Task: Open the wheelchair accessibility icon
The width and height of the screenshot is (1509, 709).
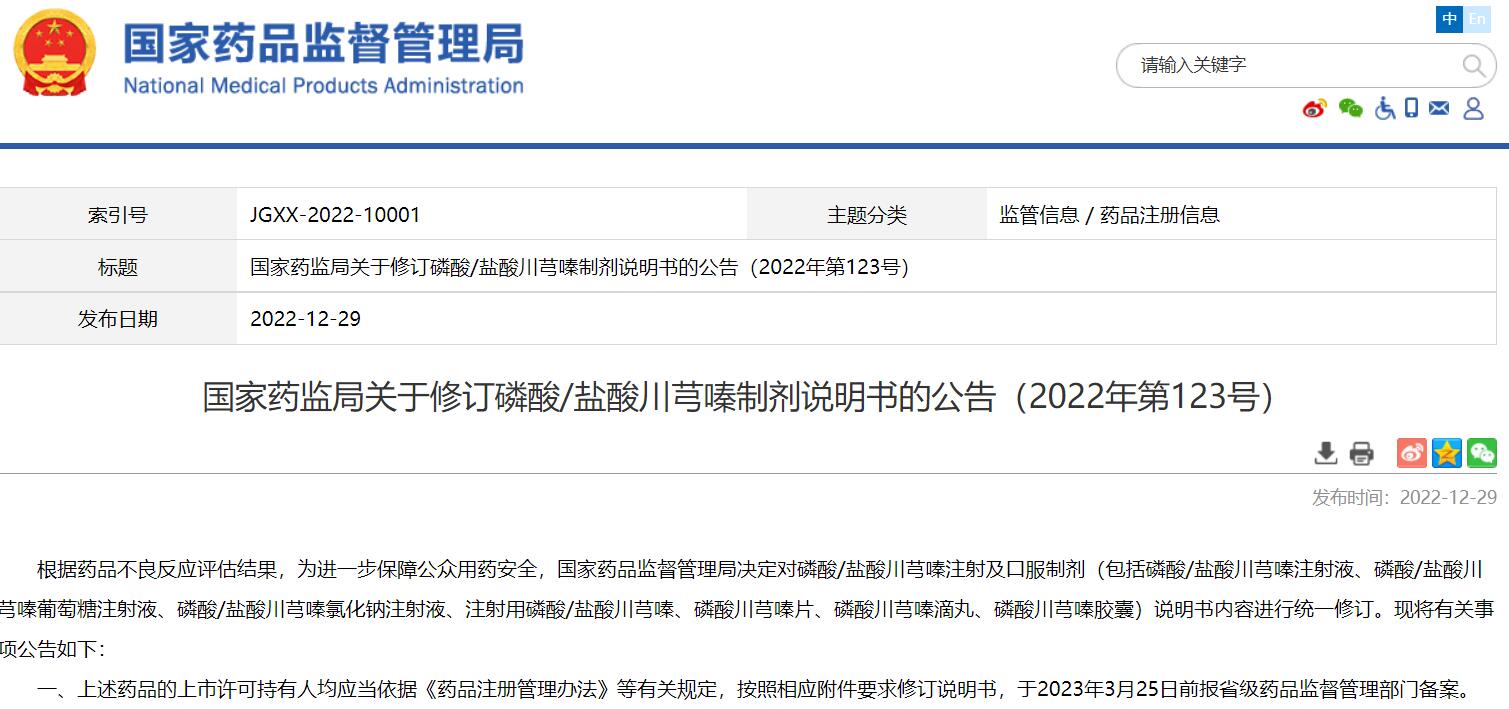Action: coord(1384,108)
